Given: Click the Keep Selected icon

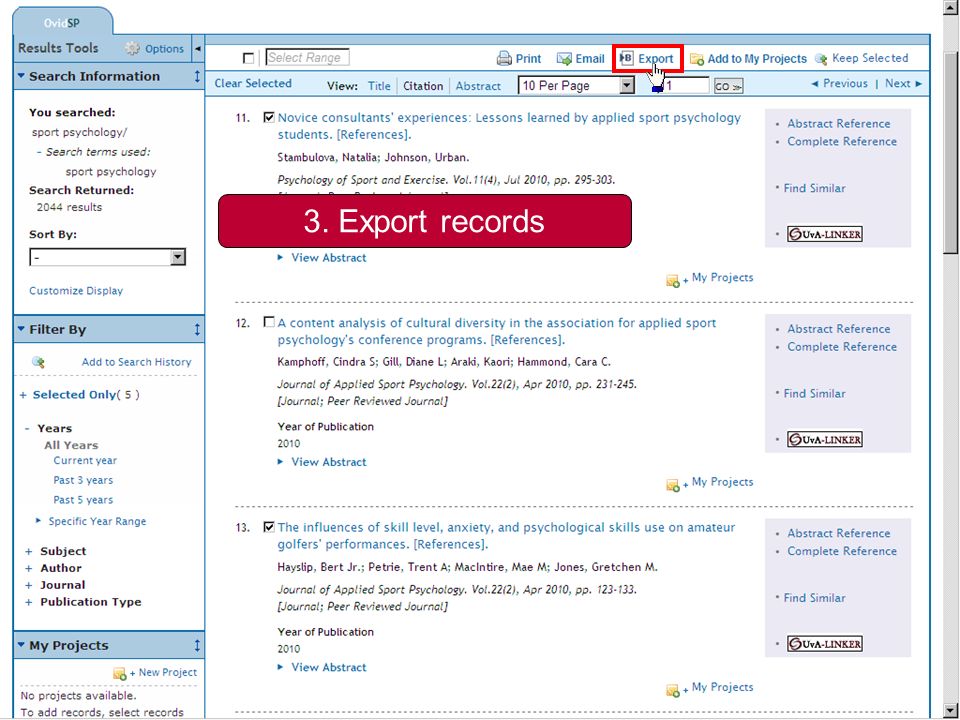Looking at the screenshot, I should pyautogui.click(x=821, y=59).
